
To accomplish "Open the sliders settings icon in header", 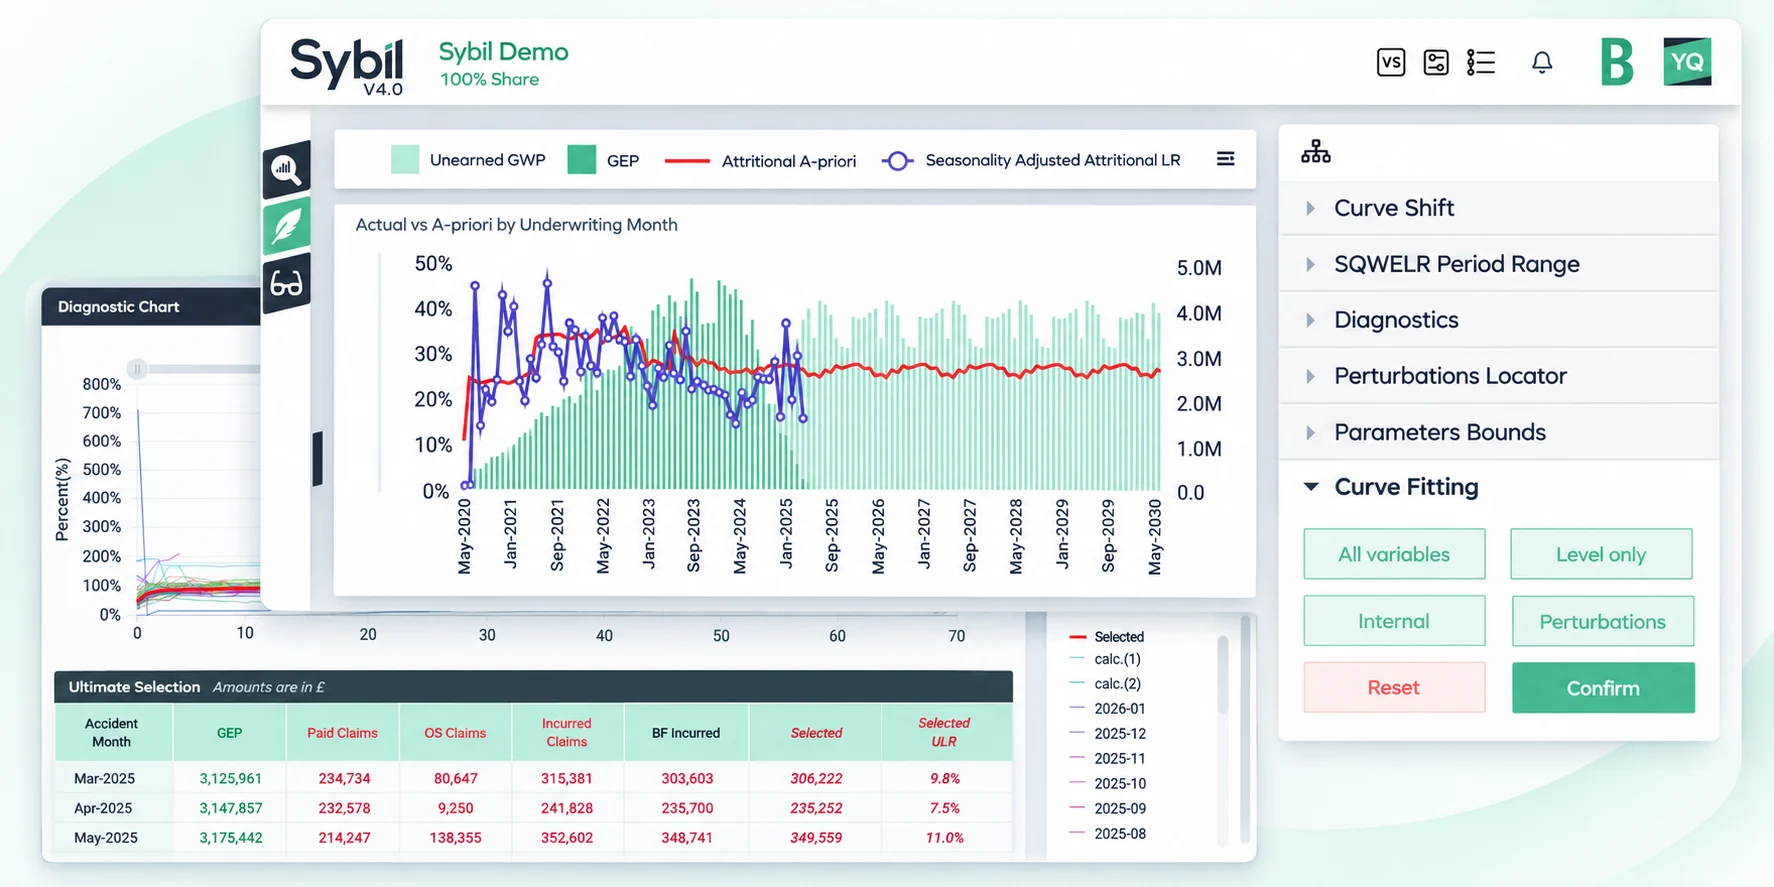I will [x=1435, y=62].
